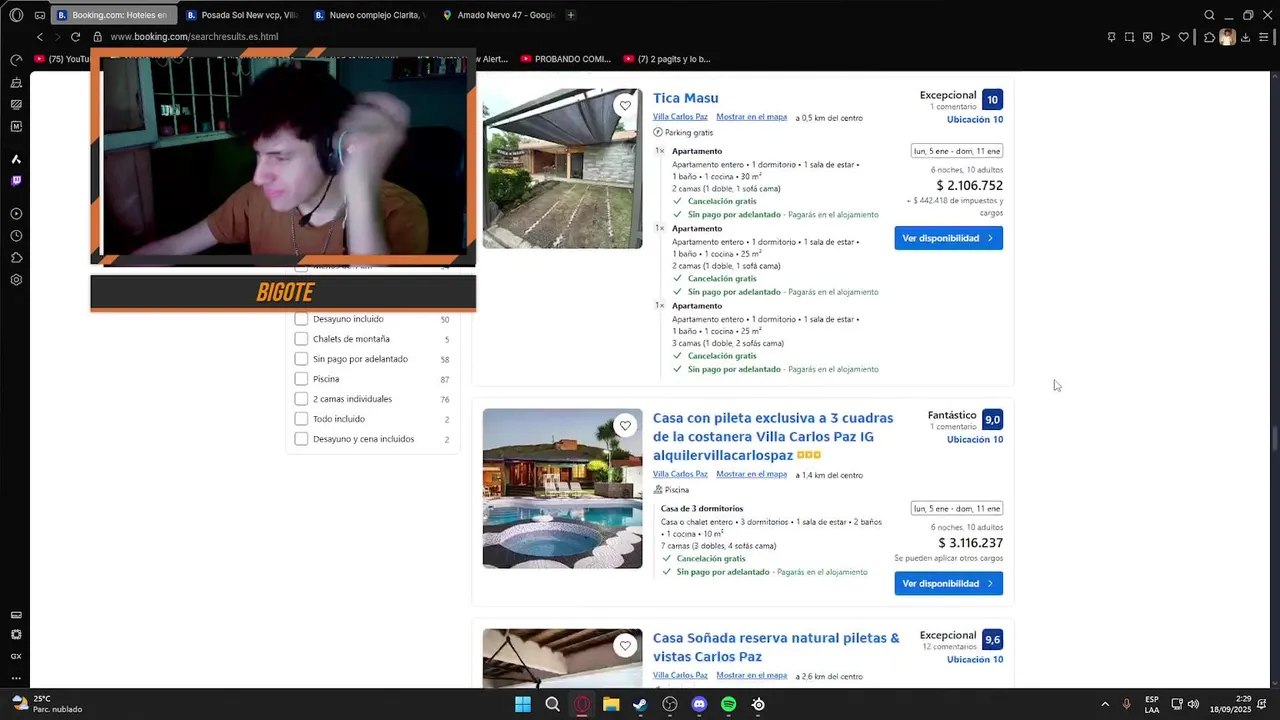
Task: Open the ad blocker shield icon
Action: pyautogui.click(x=1148, y=37)
